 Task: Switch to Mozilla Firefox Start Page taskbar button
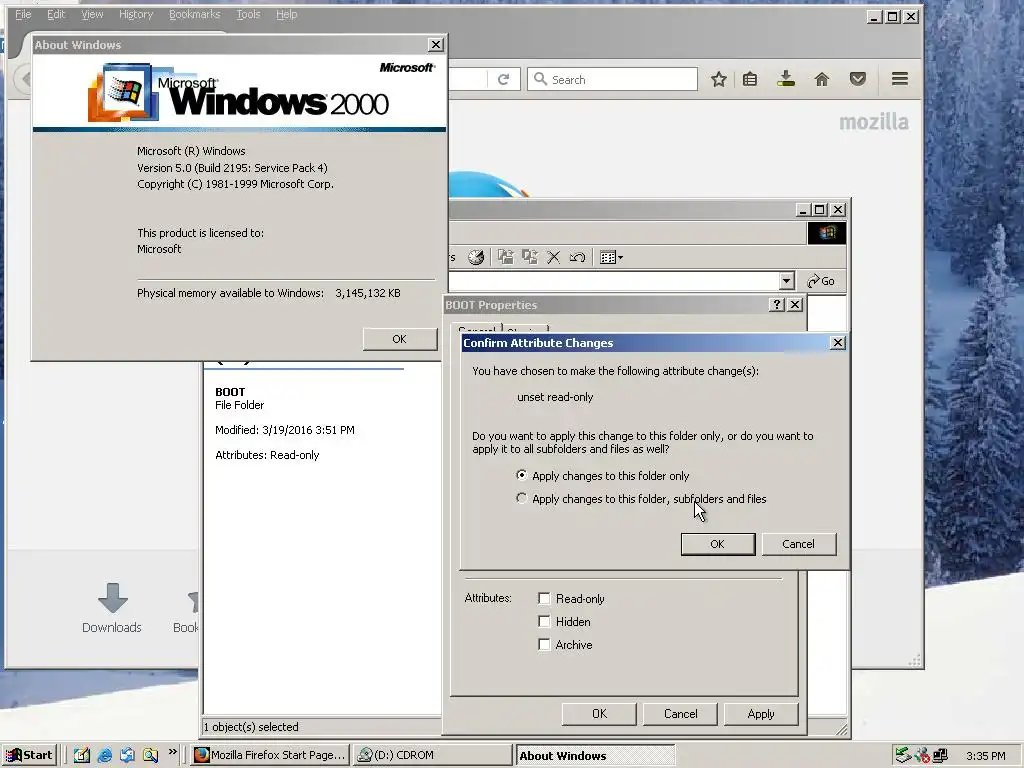pos(270,755)
